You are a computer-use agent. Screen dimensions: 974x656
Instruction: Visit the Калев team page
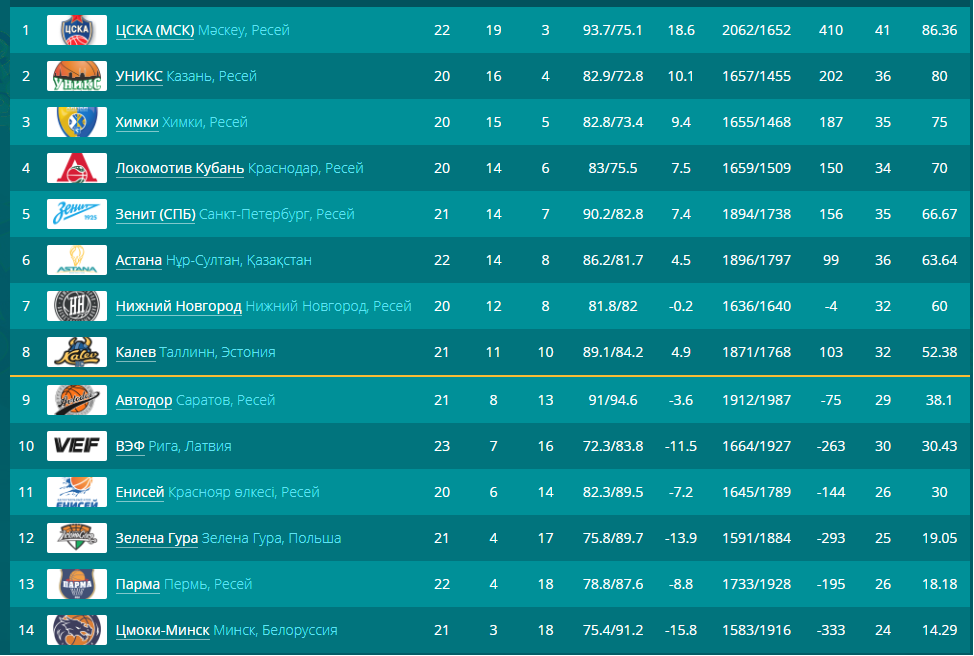(x=135, y=352)
